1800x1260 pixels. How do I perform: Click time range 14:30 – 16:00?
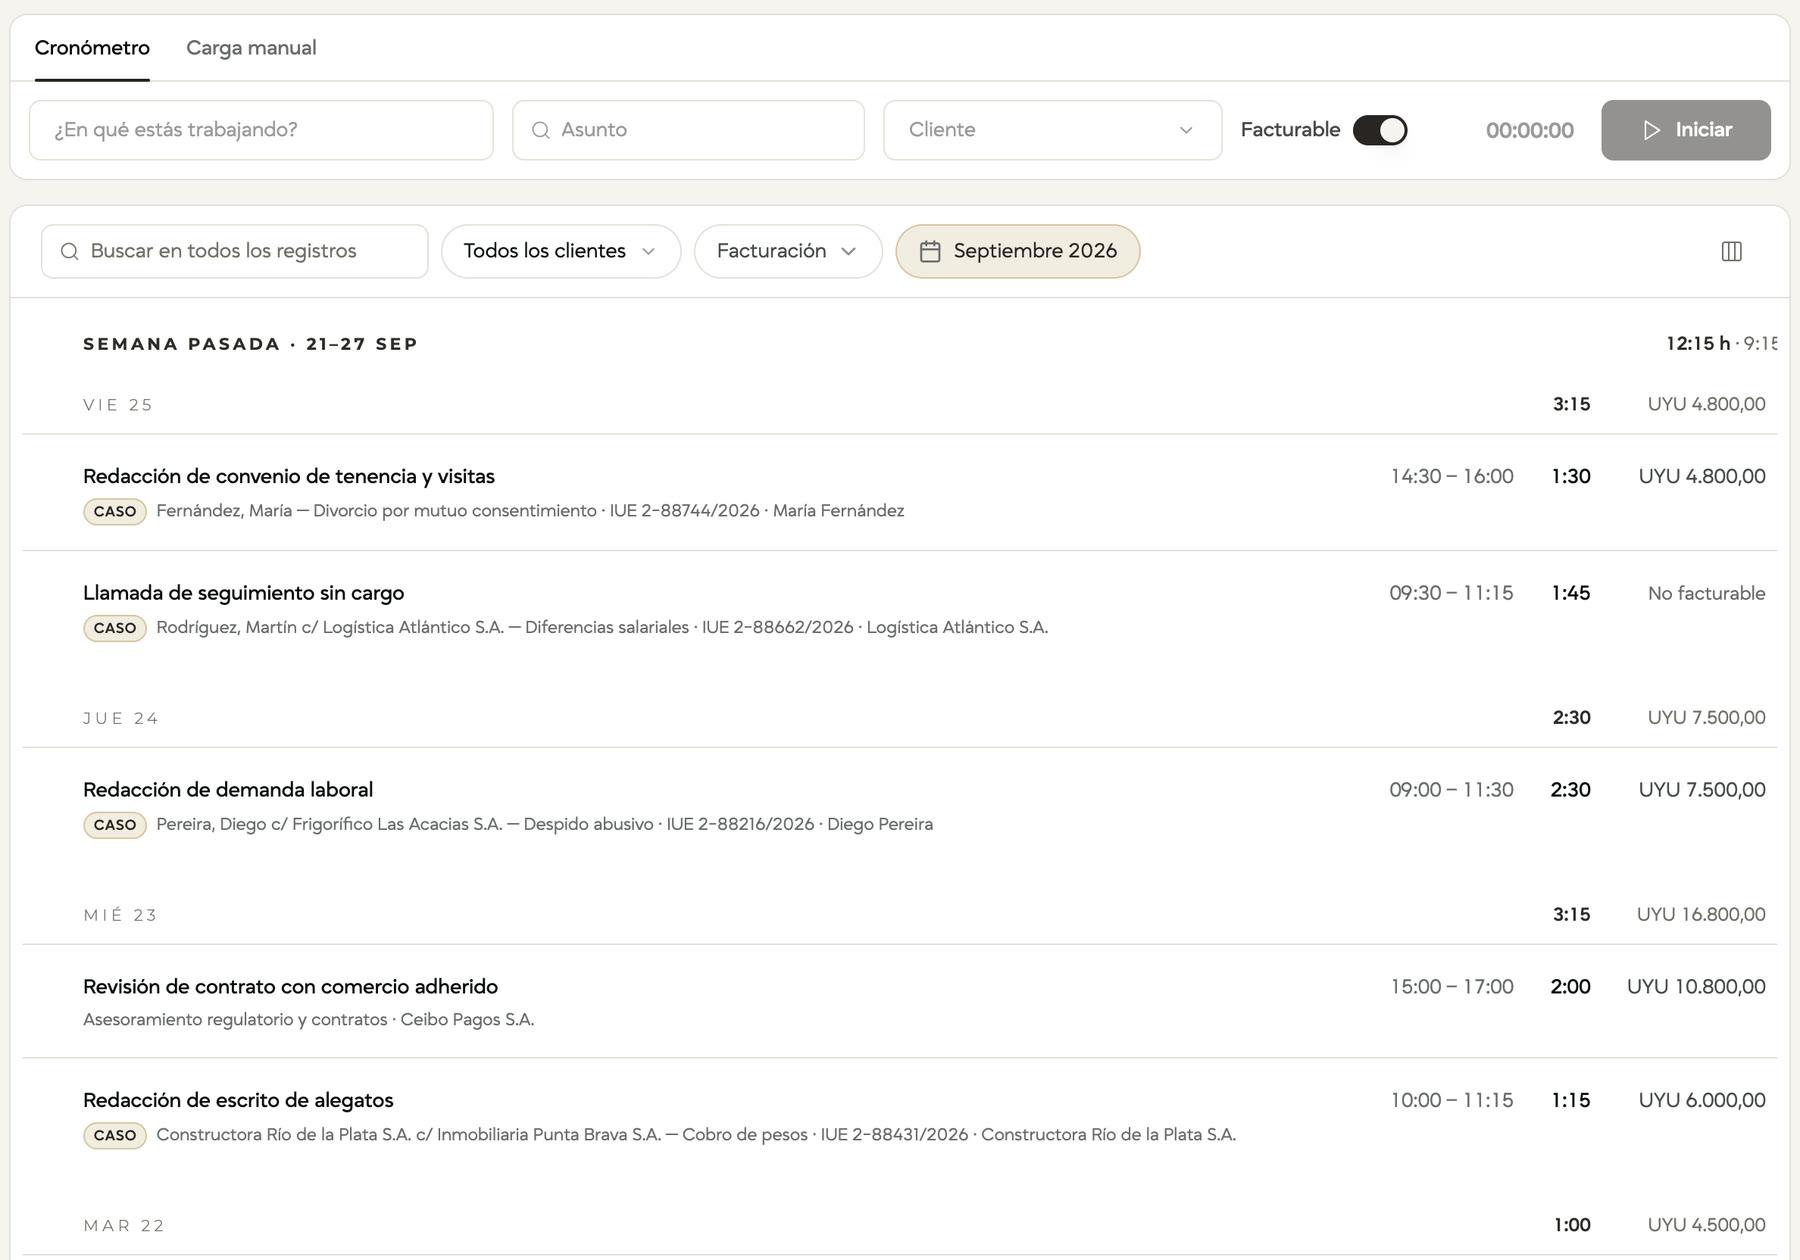click(1452, 476)
